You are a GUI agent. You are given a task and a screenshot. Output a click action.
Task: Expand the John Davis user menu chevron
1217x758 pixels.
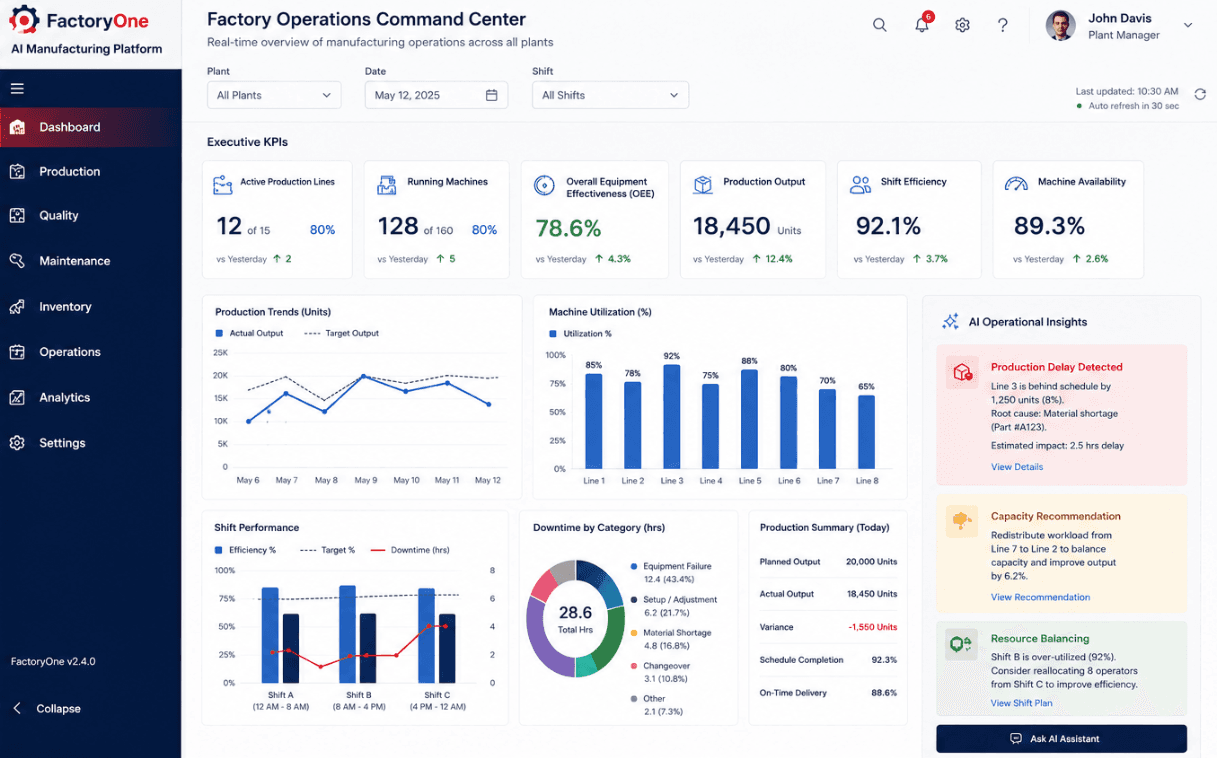(x=1188, y=25)
